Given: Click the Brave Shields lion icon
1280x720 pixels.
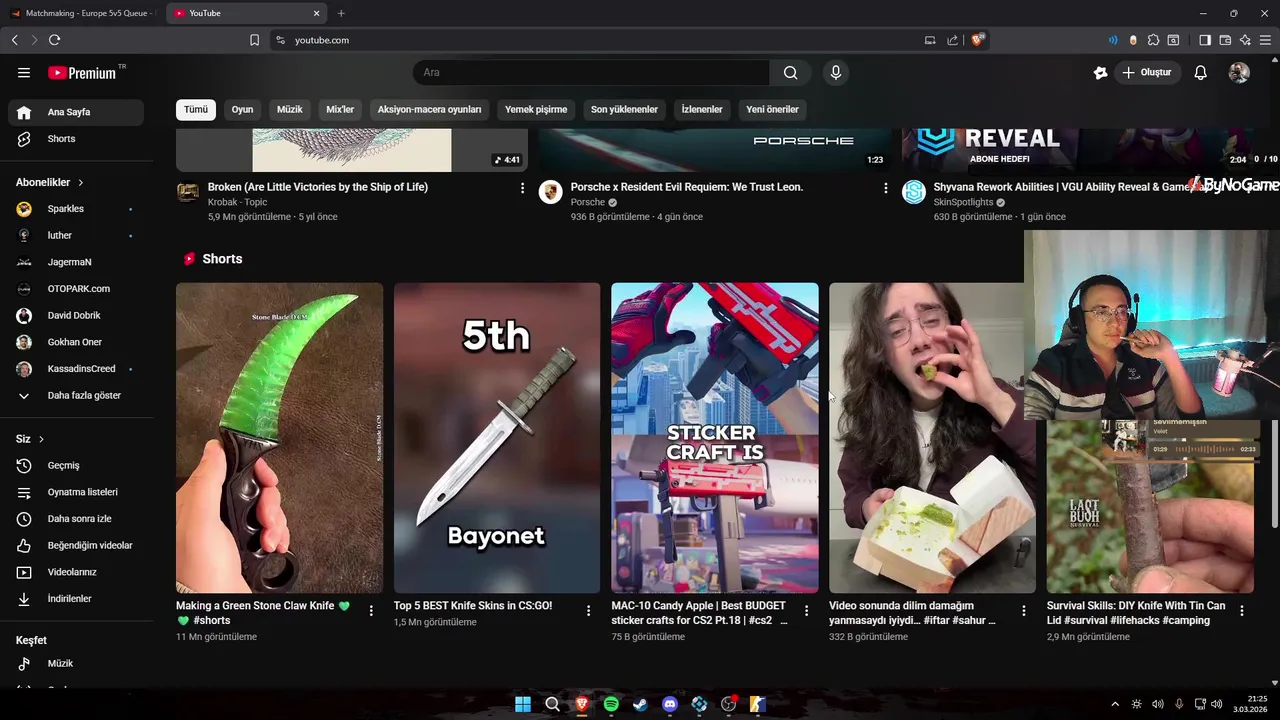Looking at the screenshot, I should click(977, 40).
